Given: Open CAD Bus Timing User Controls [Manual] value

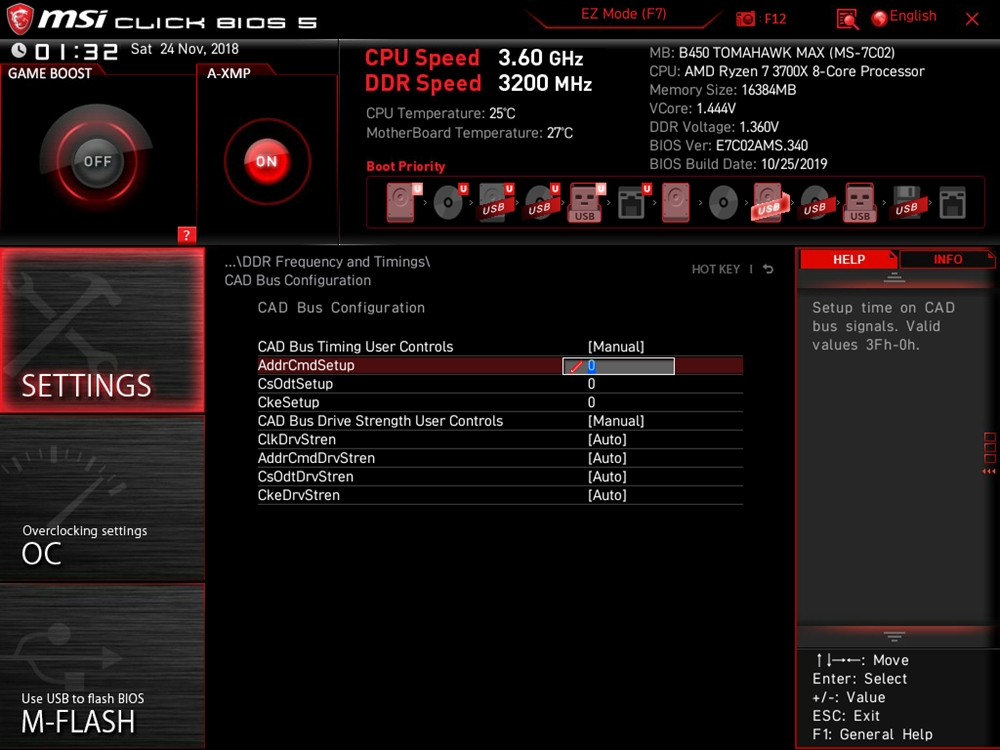Looking at the screenshot, I should tap(616, 347).
